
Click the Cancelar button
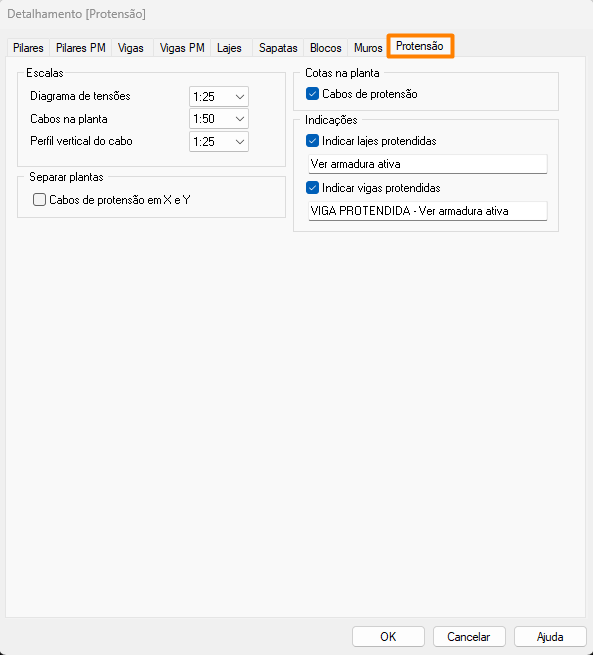pyautogui.click(x=469, y=637)
